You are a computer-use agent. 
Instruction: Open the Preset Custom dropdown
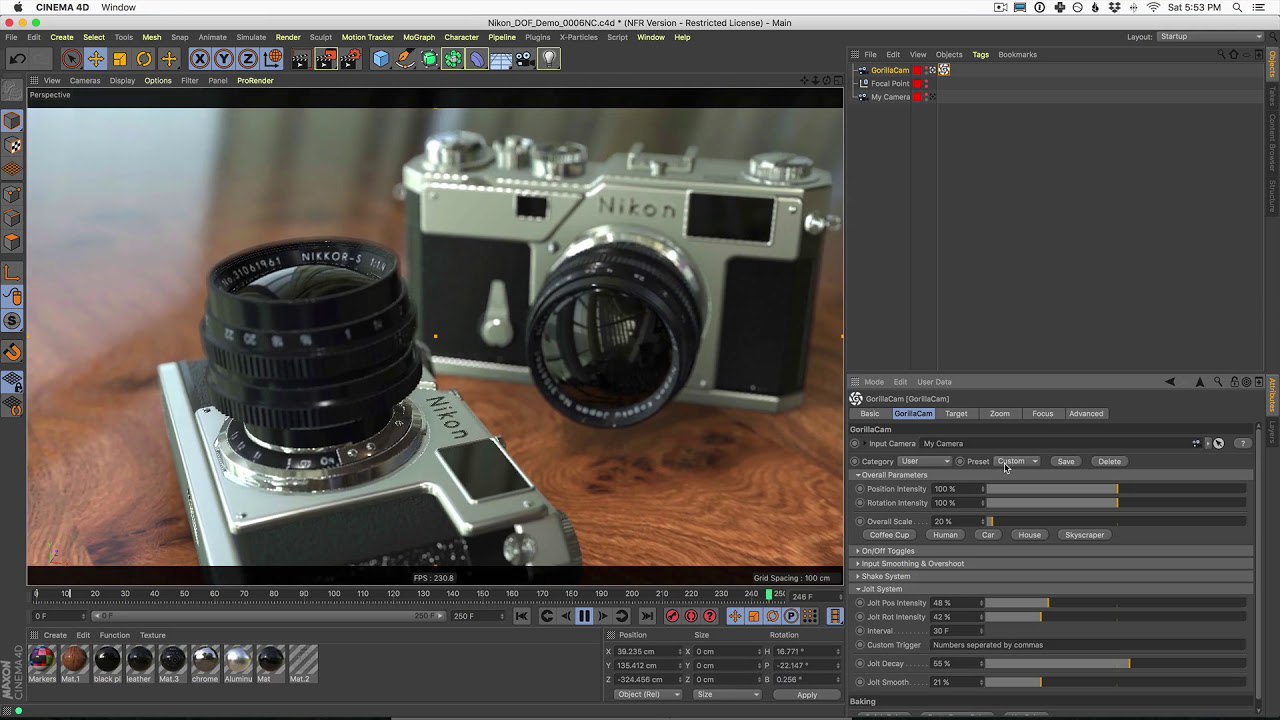coord(1017,461)
